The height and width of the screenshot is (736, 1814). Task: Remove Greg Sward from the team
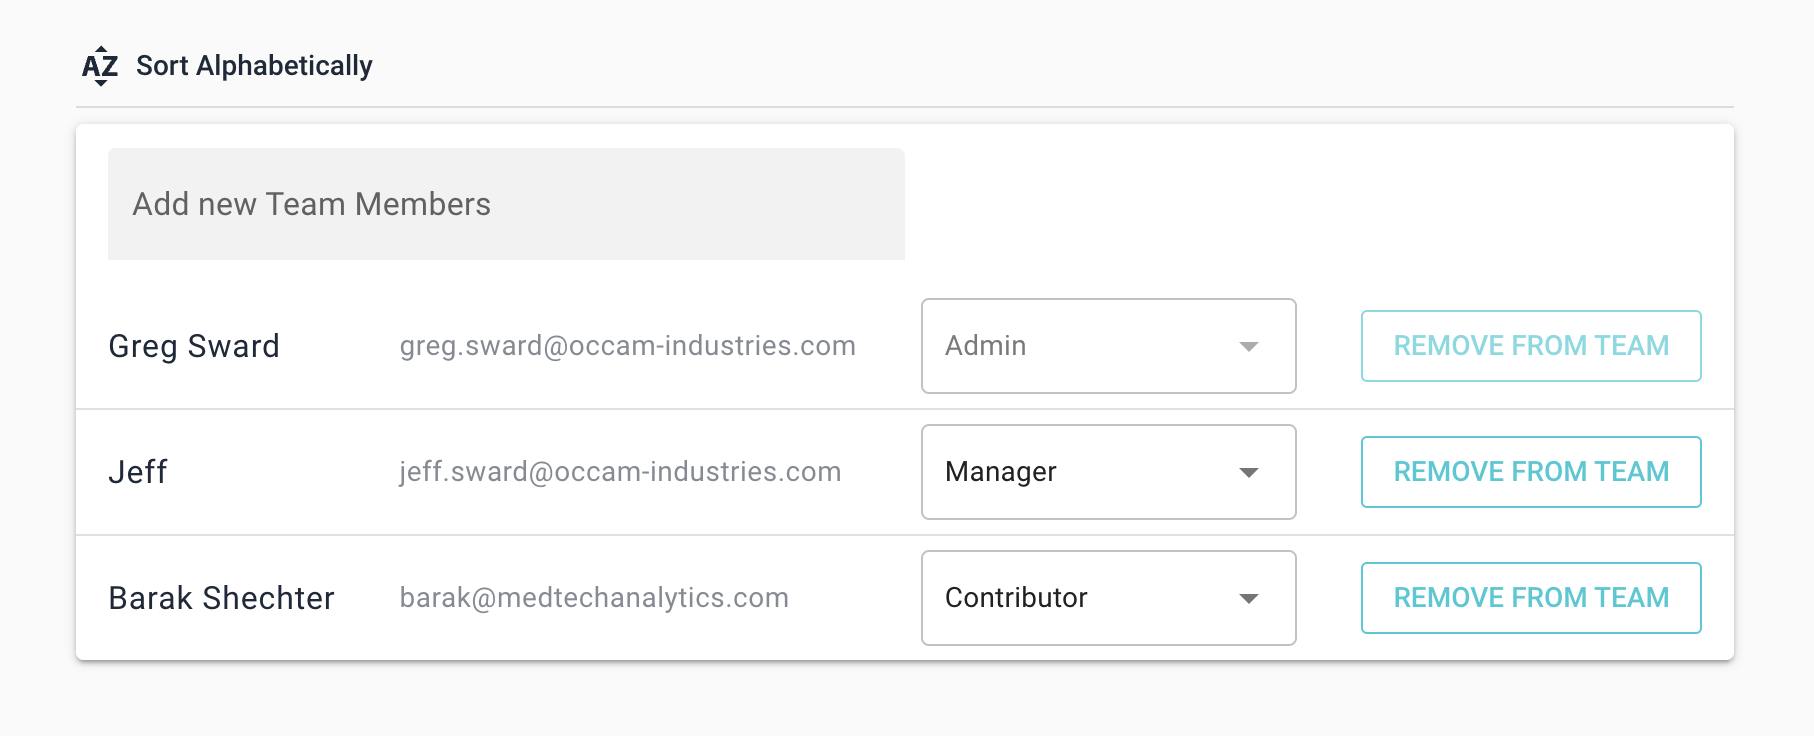pyautogui.click(x=1530, y=346)
